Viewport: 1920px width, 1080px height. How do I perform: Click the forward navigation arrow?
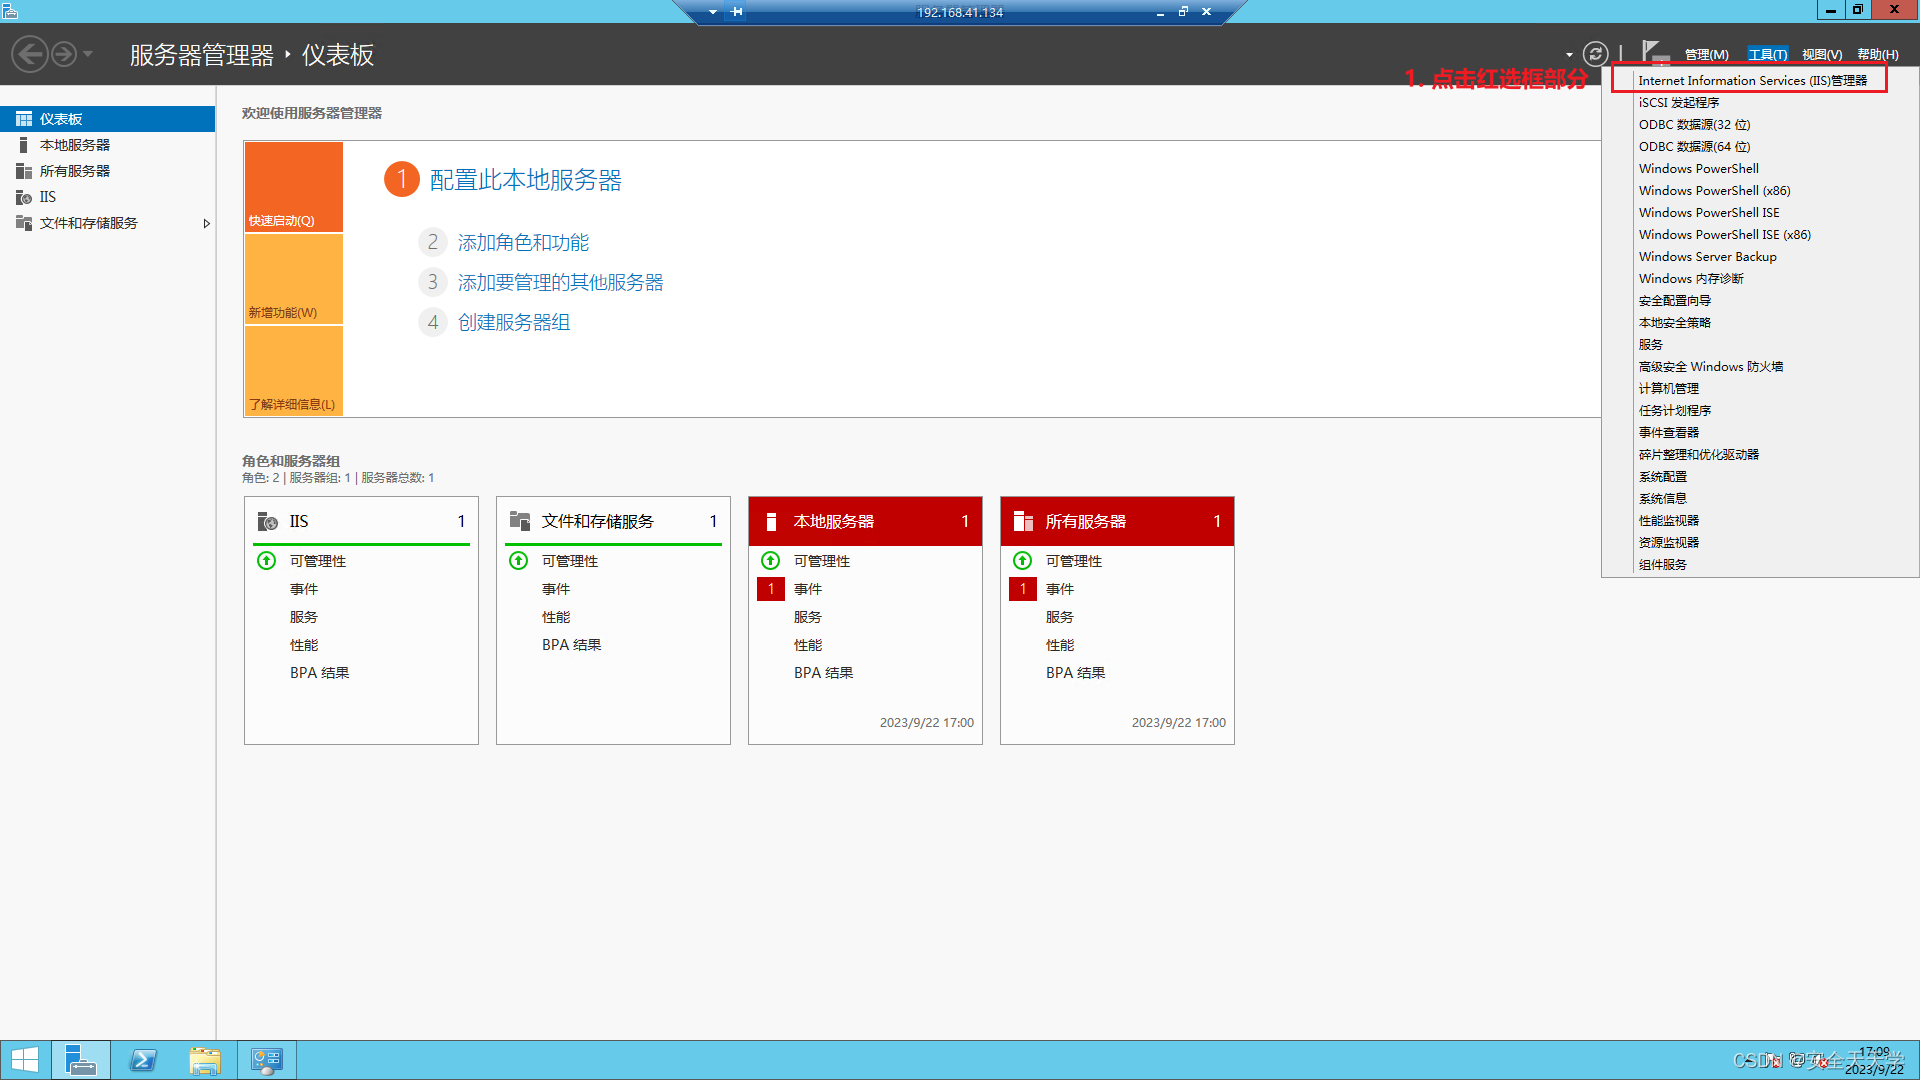pos(64,54)
